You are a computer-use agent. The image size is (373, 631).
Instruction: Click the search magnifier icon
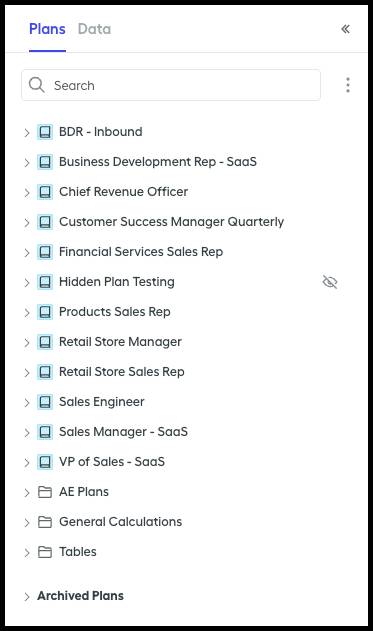[x=37, y=85]
